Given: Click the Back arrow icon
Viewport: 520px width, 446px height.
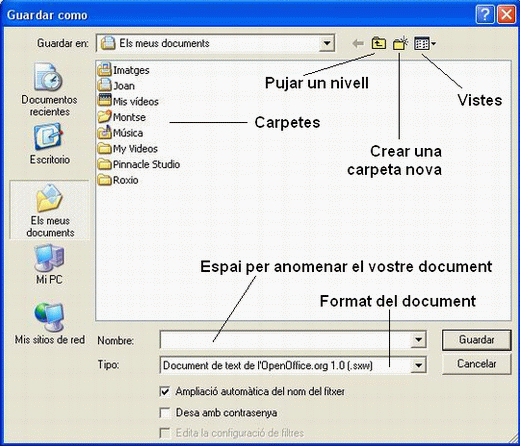Looking at the screenshot, I should [x=358, y=43].
